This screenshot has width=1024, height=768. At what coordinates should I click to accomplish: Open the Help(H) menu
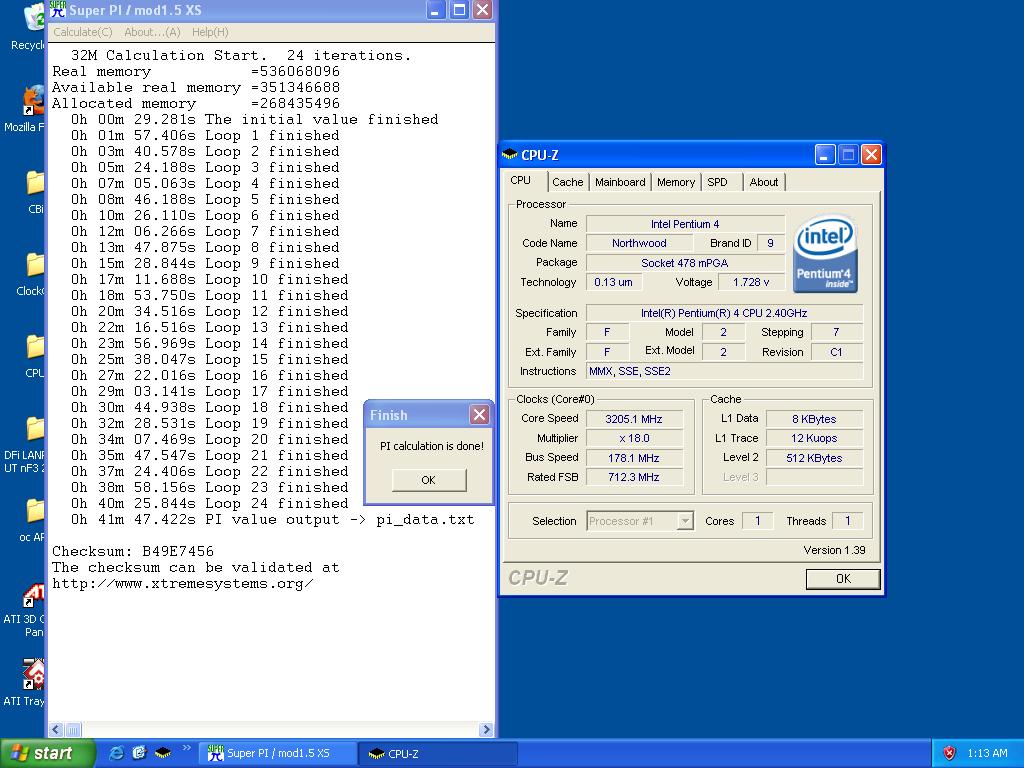[210, 32]
